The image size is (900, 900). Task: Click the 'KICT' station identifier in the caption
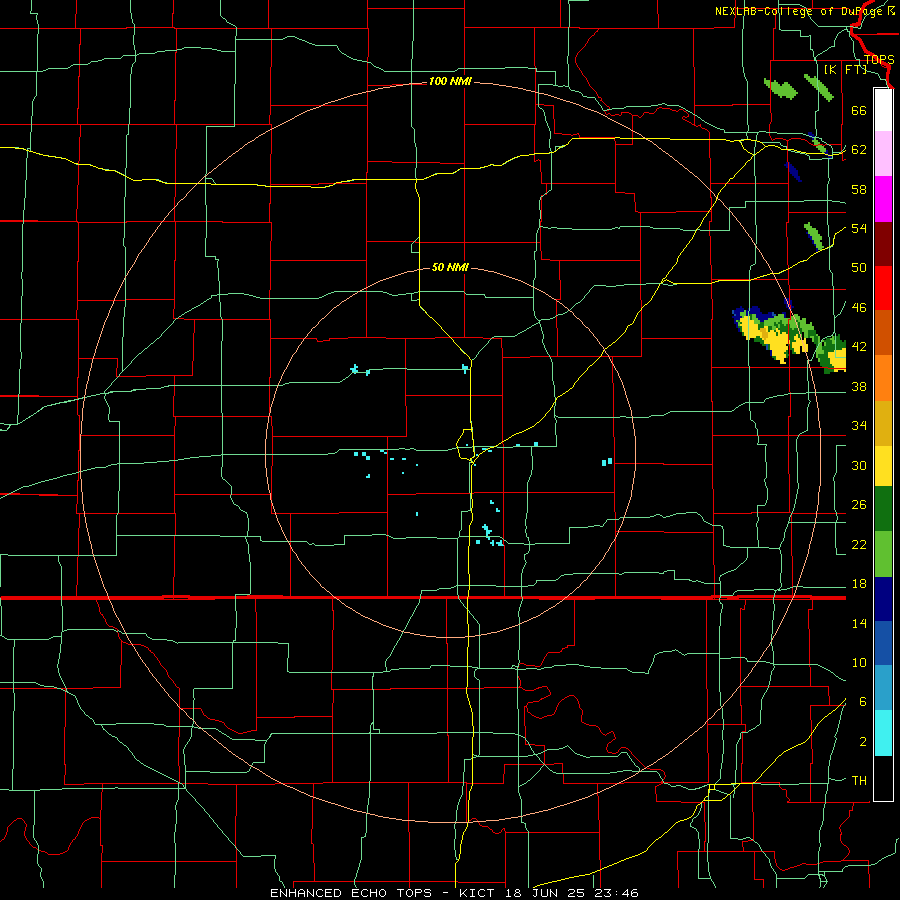pos(479,893)
